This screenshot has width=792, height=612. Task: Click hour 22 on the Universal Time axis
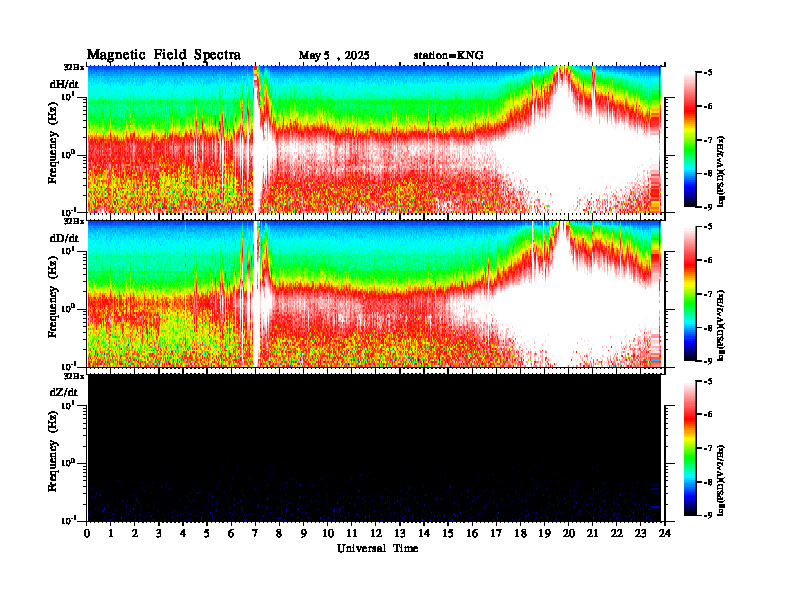[x=616, y=533]
